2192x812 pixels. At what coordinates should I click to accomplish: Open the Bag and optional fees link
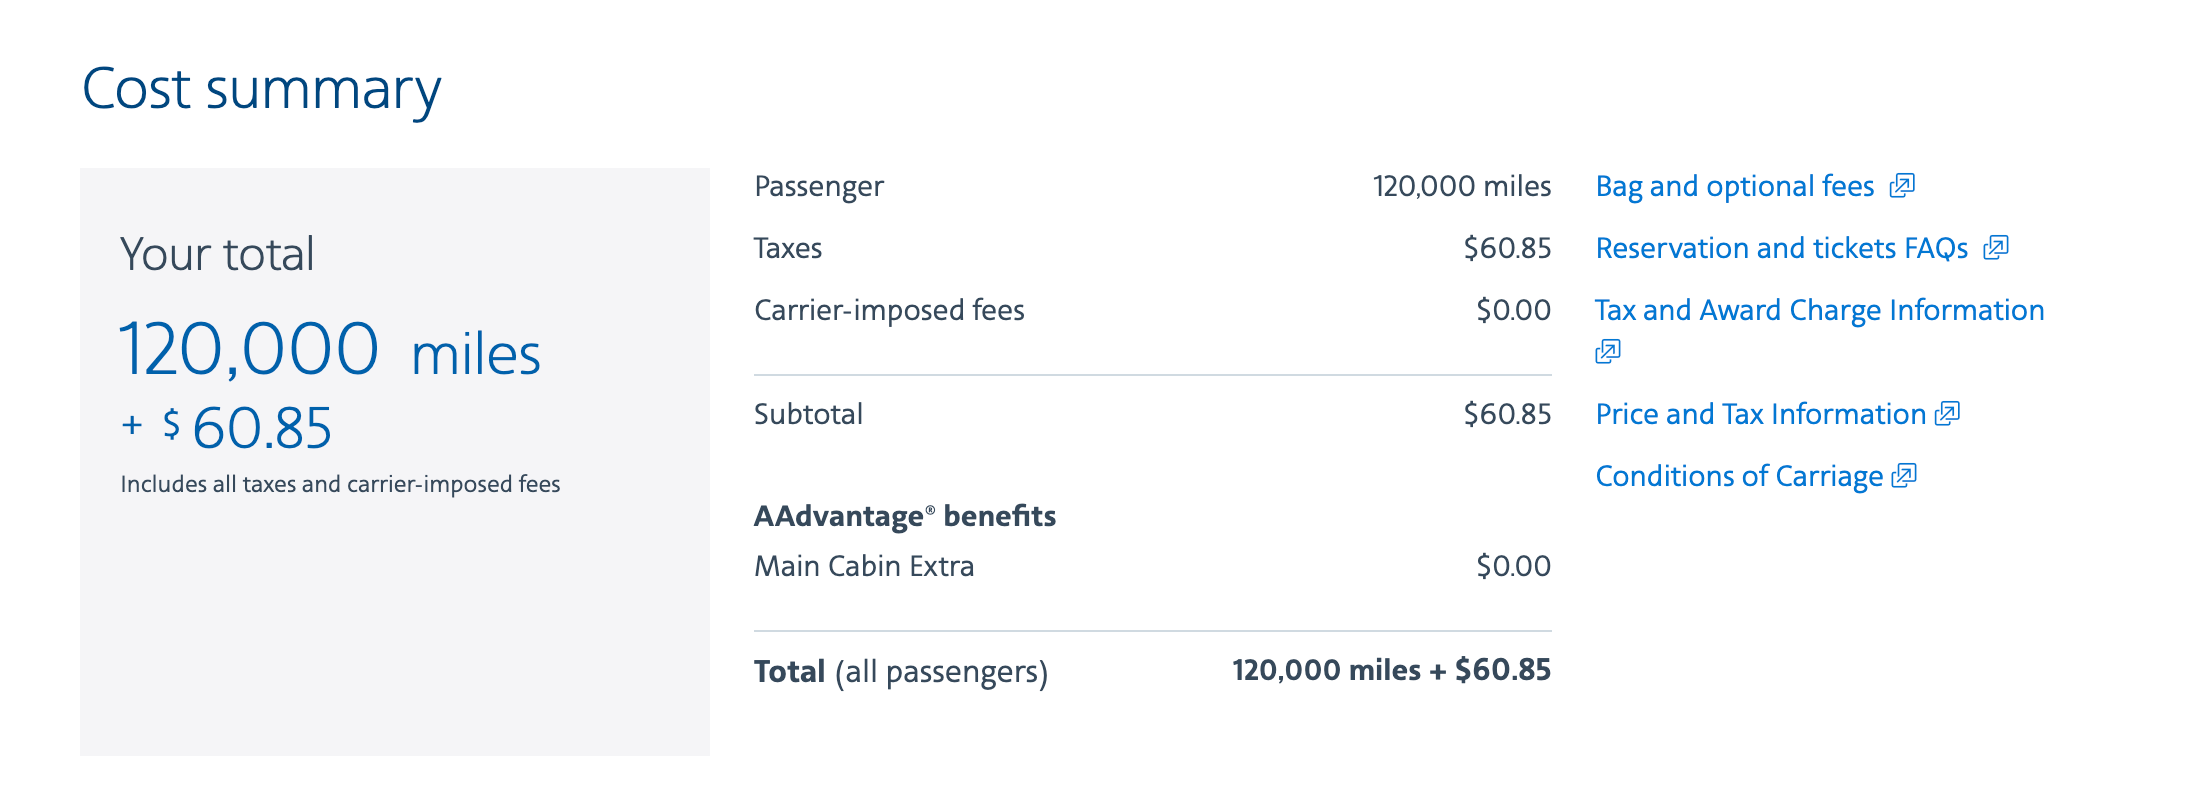click(x=1734, y=187)
